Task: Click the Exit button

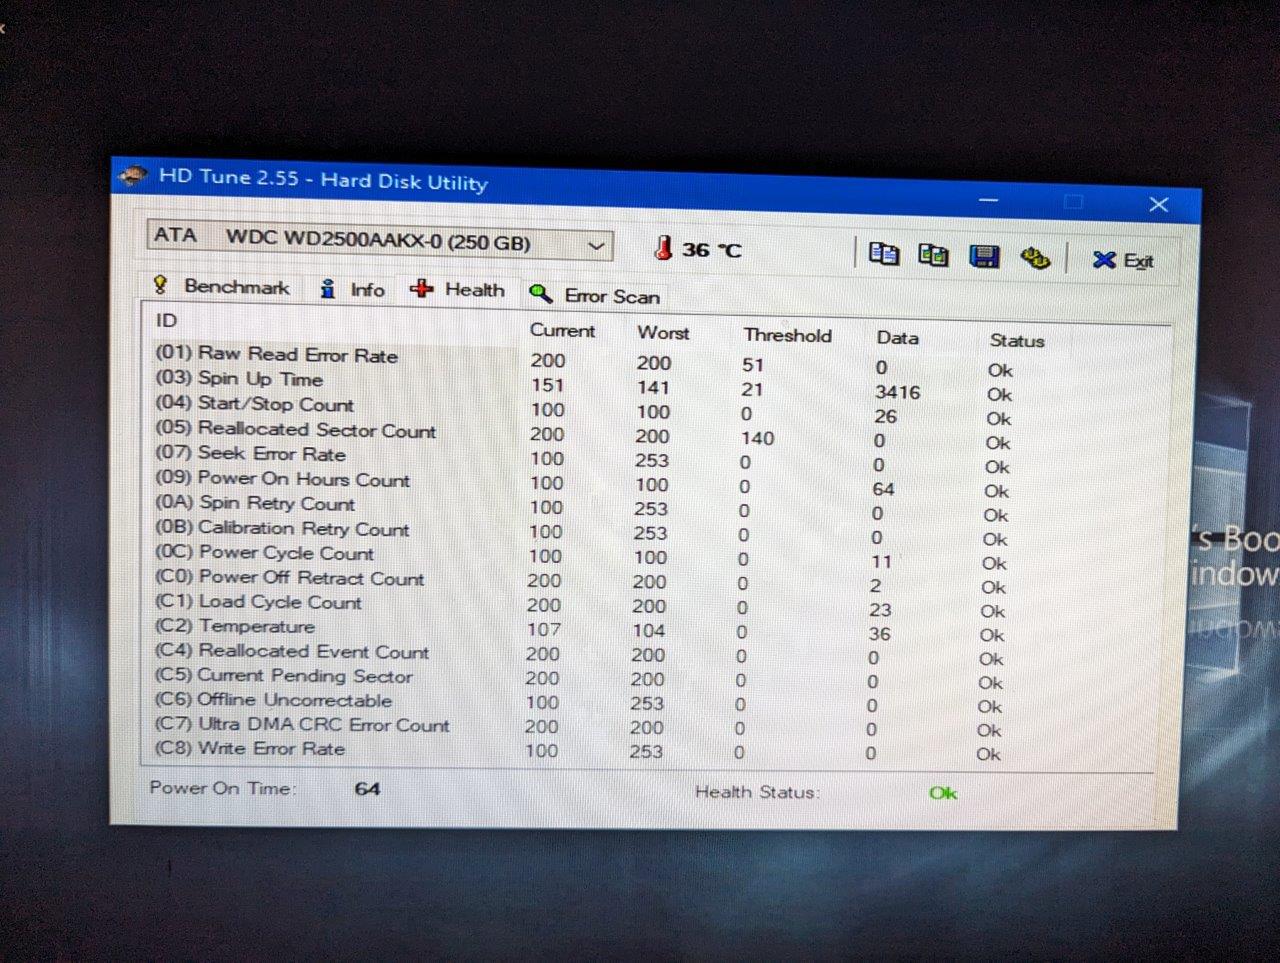Action: point(1123,260)
